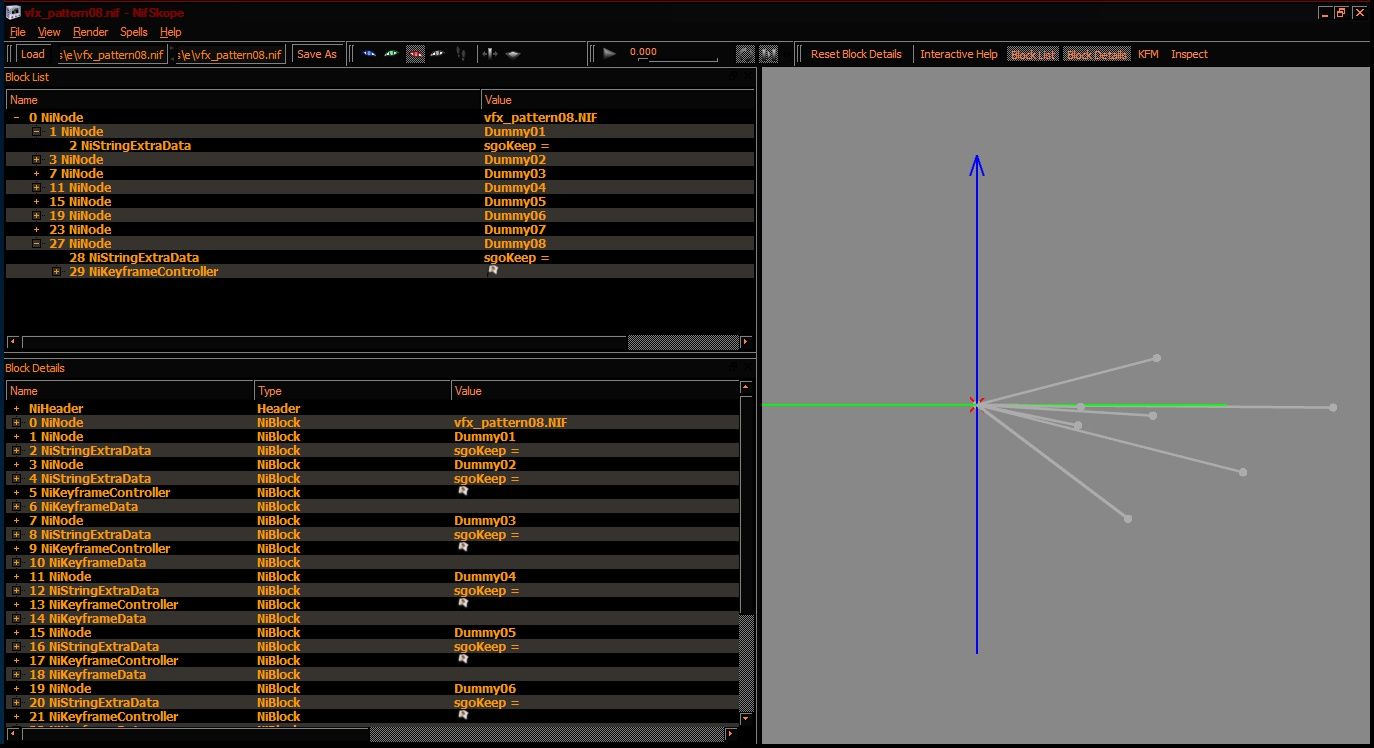The image size is (1374, 748).
Task: Open the Help menu
Action: click(x=171, y=32)
